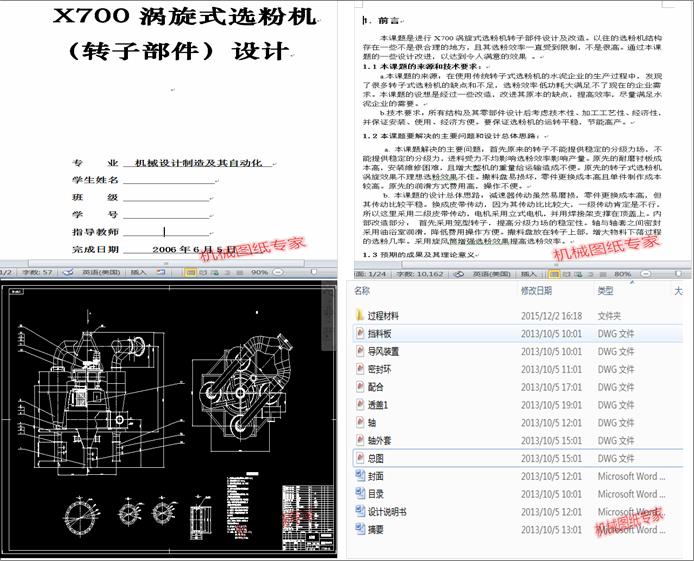694x561 pixels.
Task: Click the file name 导风装置
Action: tap(383, 351)
